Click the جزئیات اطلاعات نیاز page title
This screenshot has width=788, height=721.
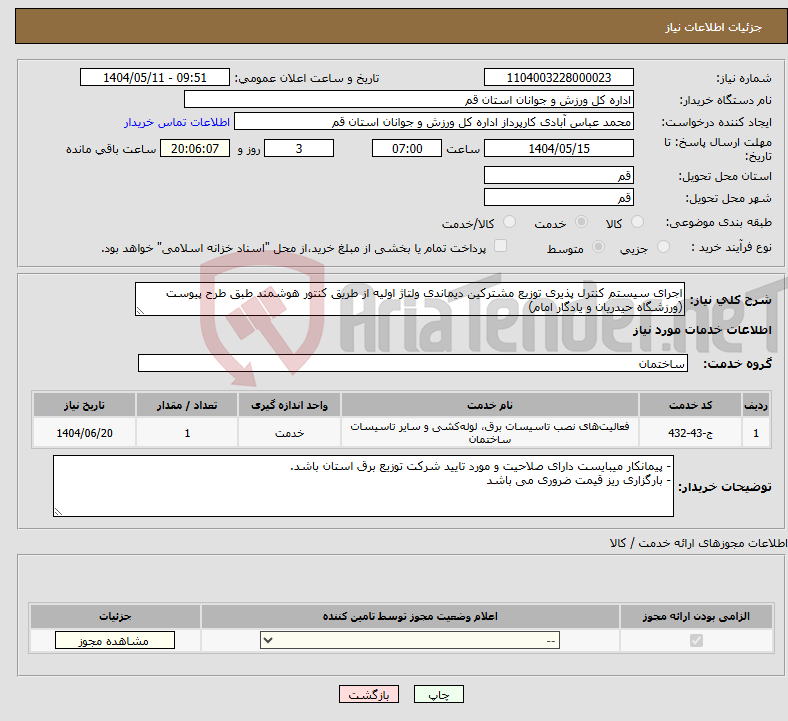pos(714,27)
